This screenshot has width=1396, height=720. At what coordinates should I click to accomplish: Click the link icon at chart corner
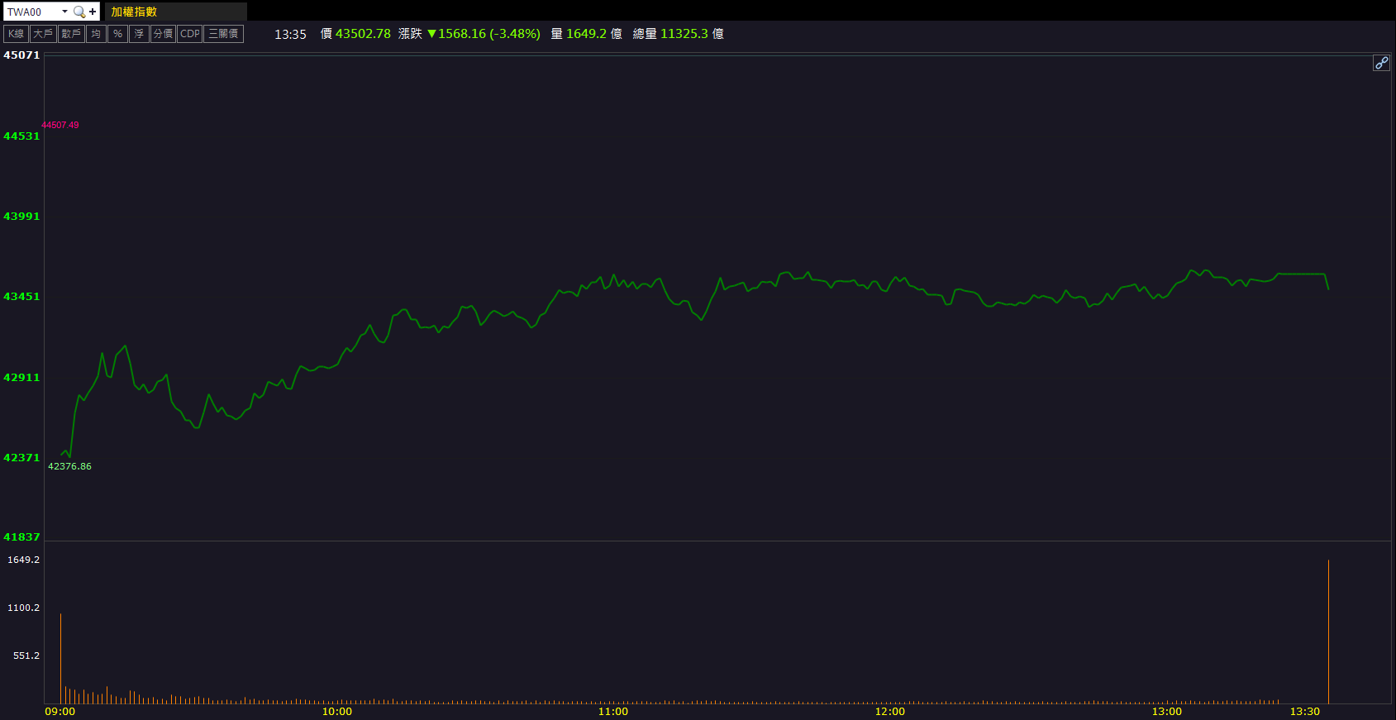point(1381,63)
